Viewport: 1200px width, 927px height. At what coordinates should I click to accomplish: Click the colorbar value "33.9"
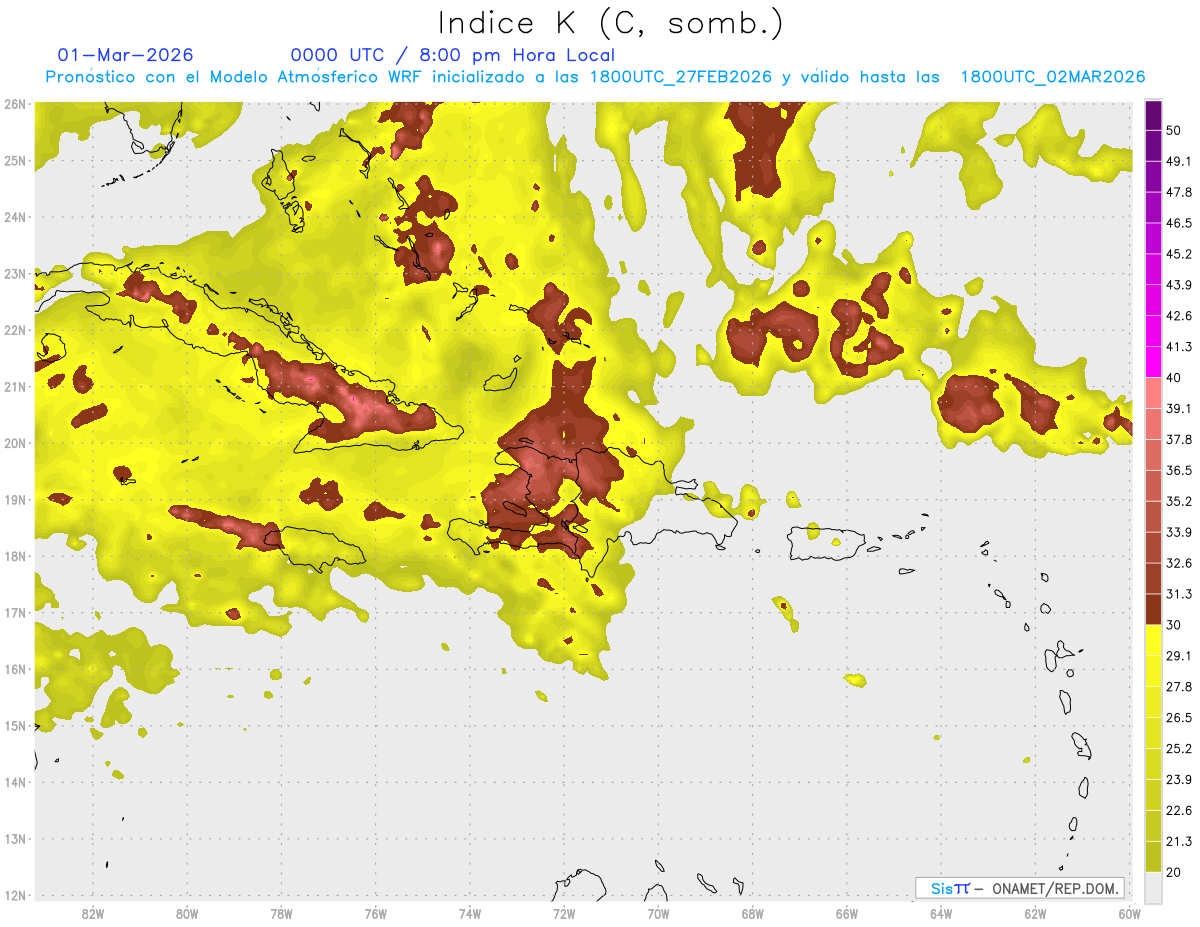click(x=1179, y=532)
